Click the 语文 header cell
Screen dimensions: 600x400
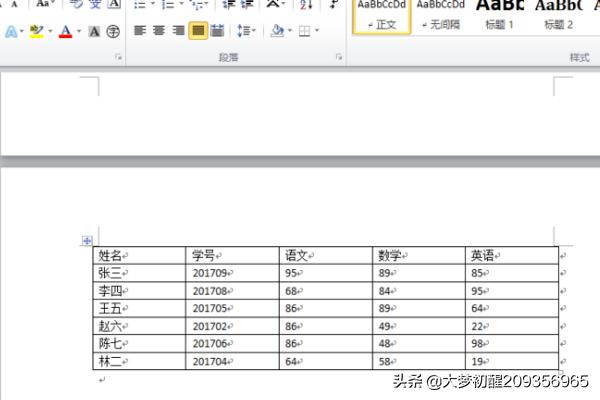[326, 255]
